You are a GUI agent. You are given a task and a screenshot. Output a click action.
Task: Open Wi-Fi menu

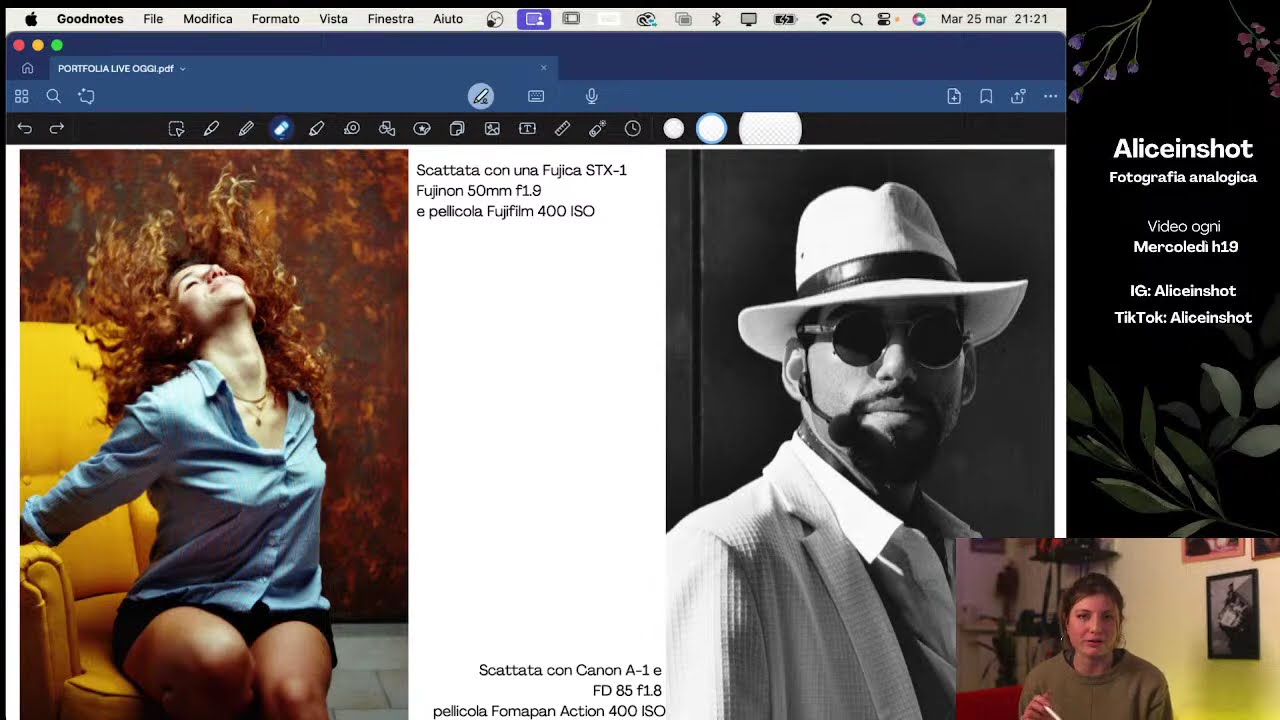pos(824,19)
